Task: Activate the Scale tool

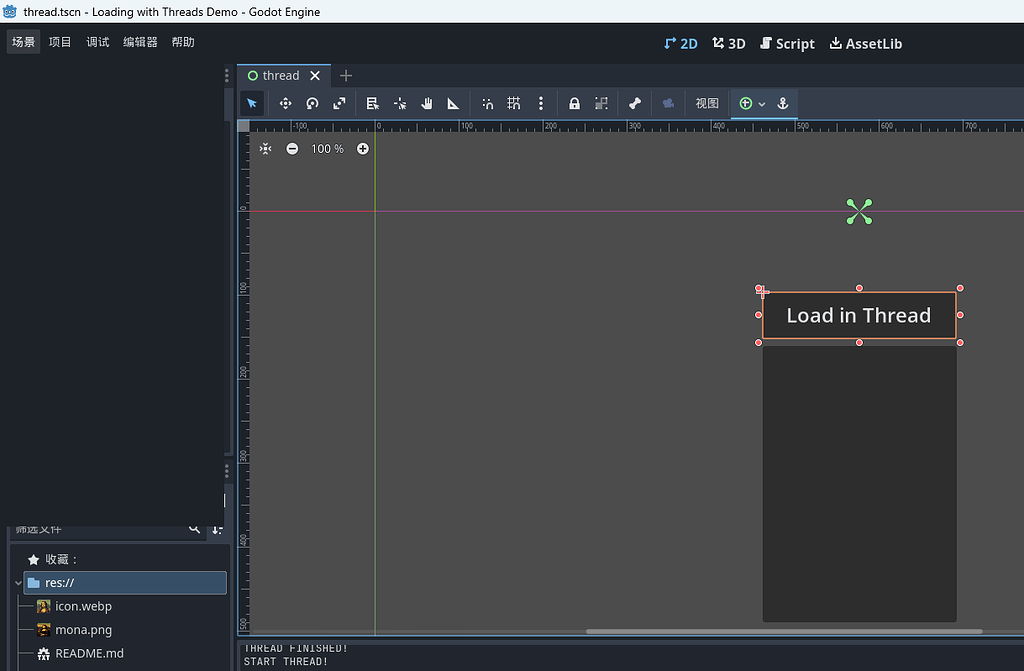Action: (339, 103)
